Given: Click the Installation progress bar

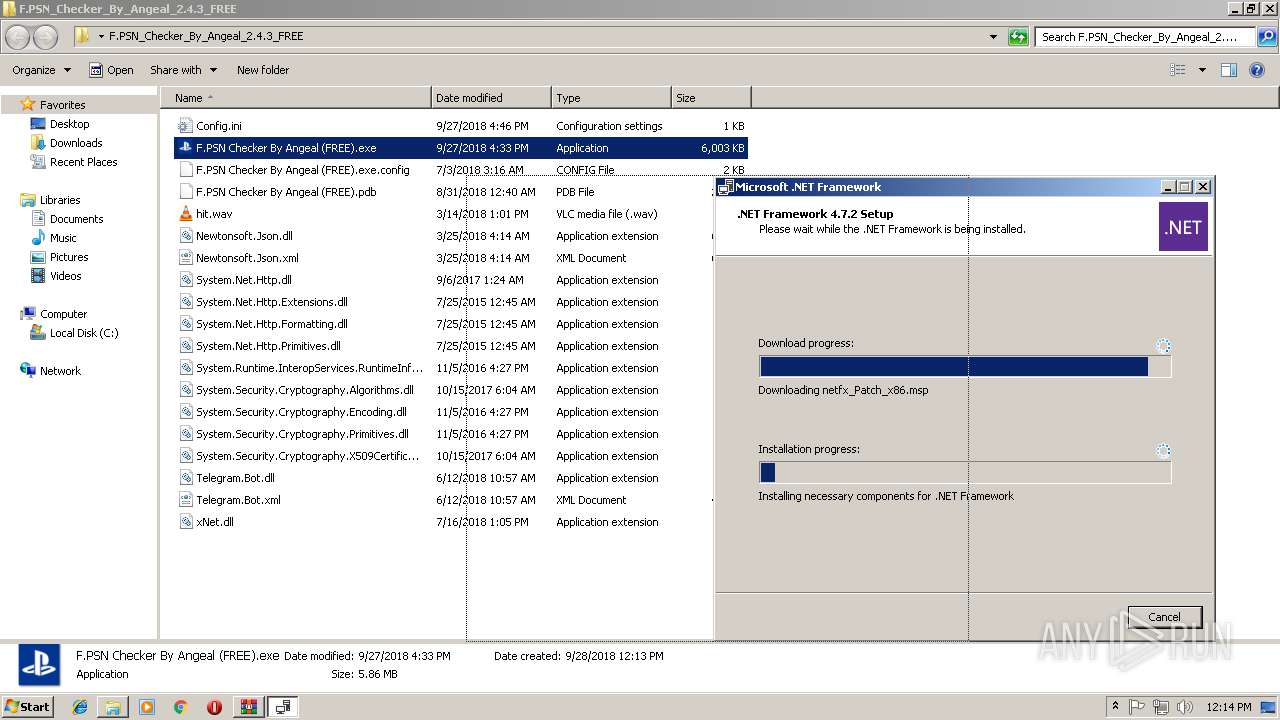Looking at the screenshot, I should (964, 472).
